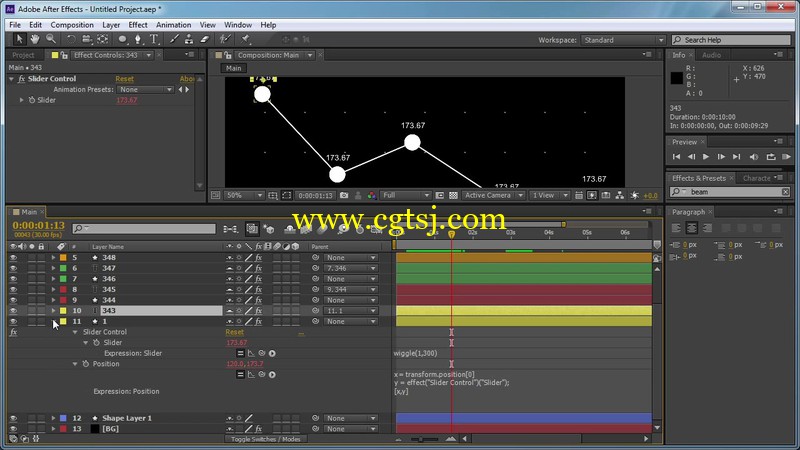Screen dimensions: 800x450
Task: Hide layer 348 with its eye icon
Action: click(13, 258)
